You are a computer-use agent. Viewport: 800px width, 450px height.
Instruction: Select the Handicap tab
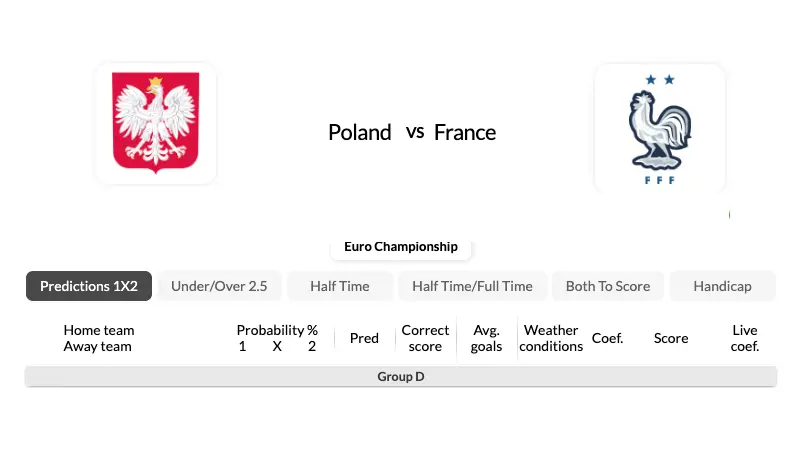coord(722,286)
